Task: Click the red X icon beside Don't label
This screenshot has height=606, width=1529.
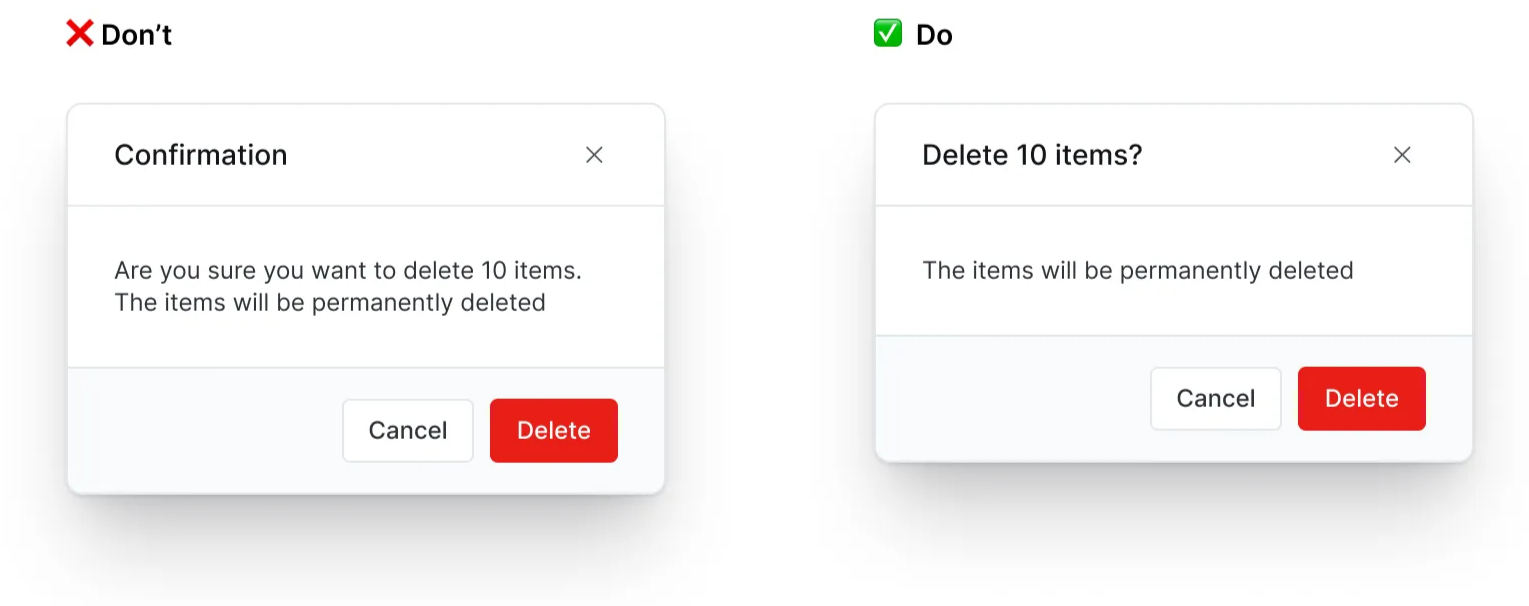Action: coord(79,33)
